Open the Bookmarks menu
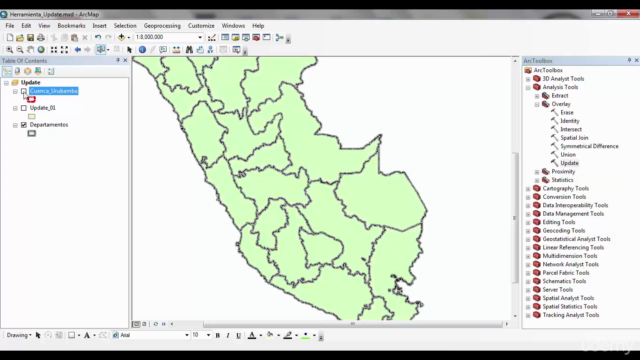The height and width of the screenshot is (360, 640). (71, 26)
